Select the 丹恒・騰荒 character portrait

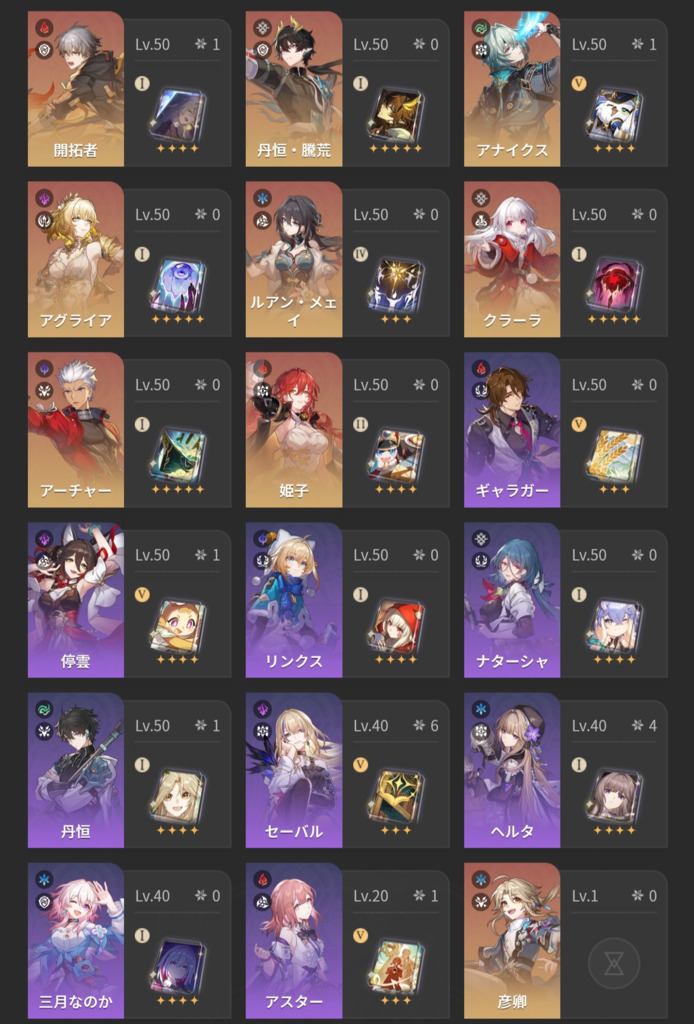[x=294, y=89]
